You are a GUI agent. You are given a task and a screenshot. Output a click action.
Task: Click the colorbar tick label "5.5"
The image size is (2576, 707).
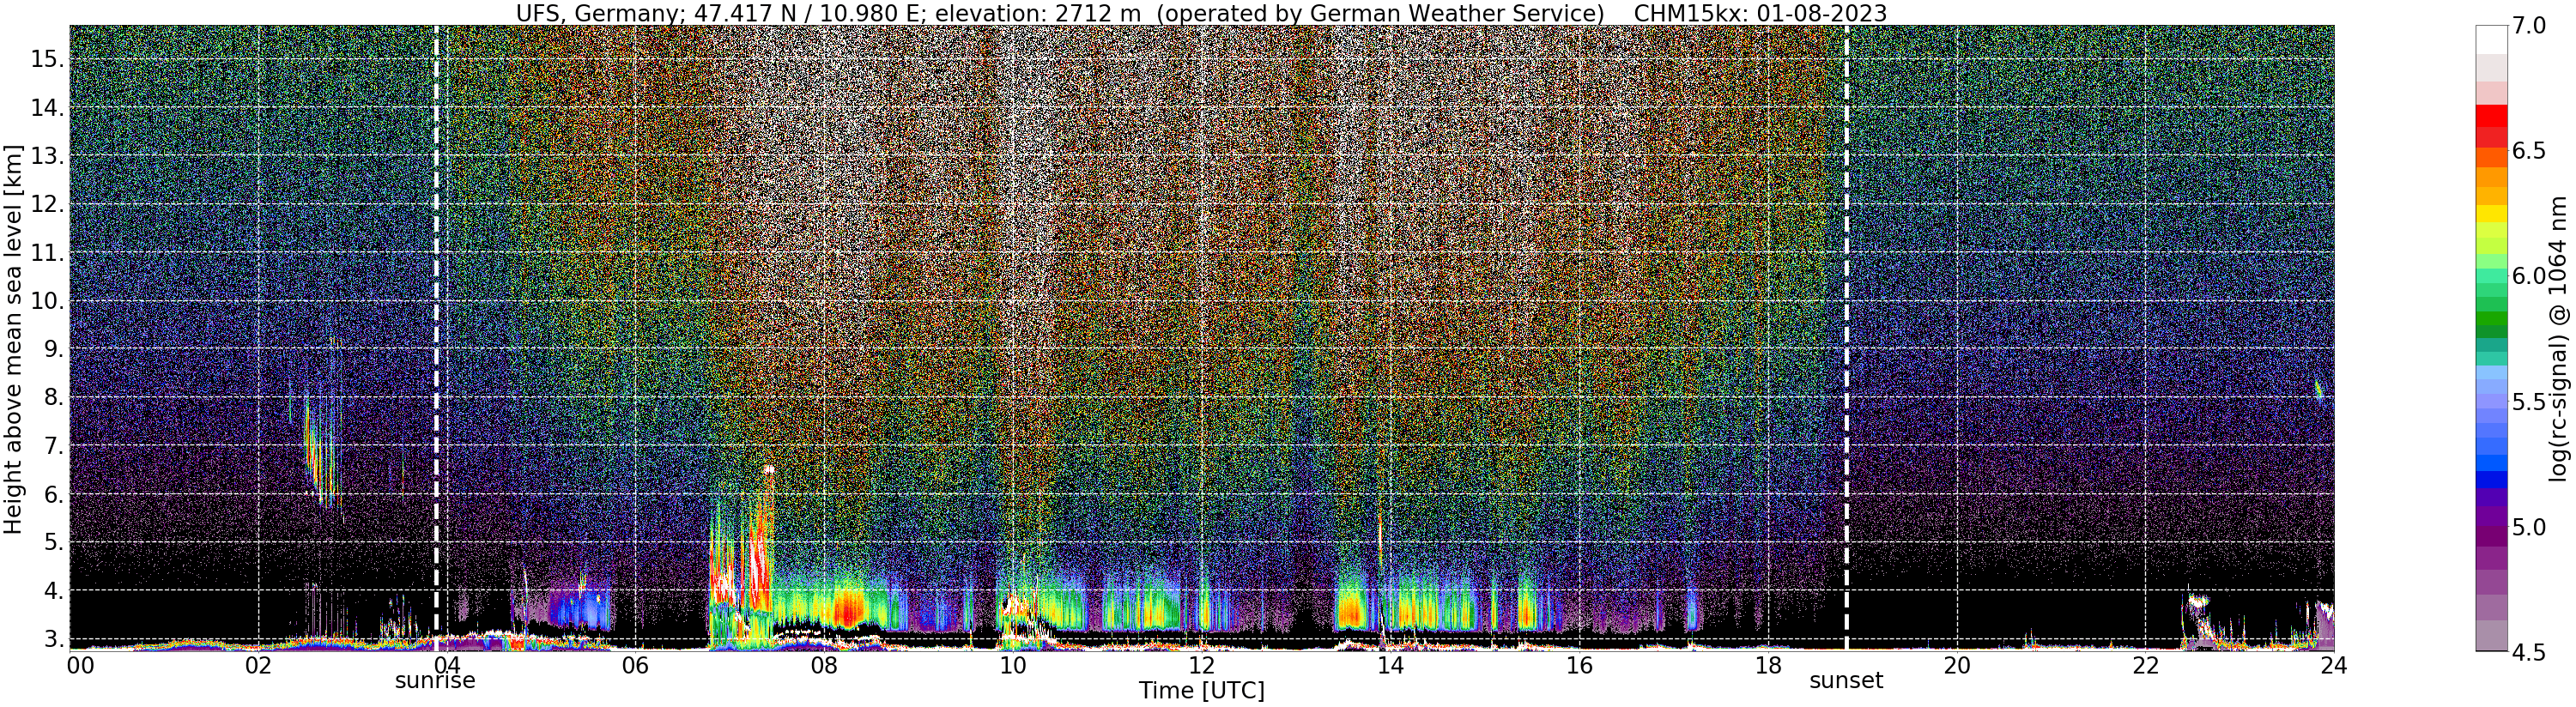(x=2529, y=401)
